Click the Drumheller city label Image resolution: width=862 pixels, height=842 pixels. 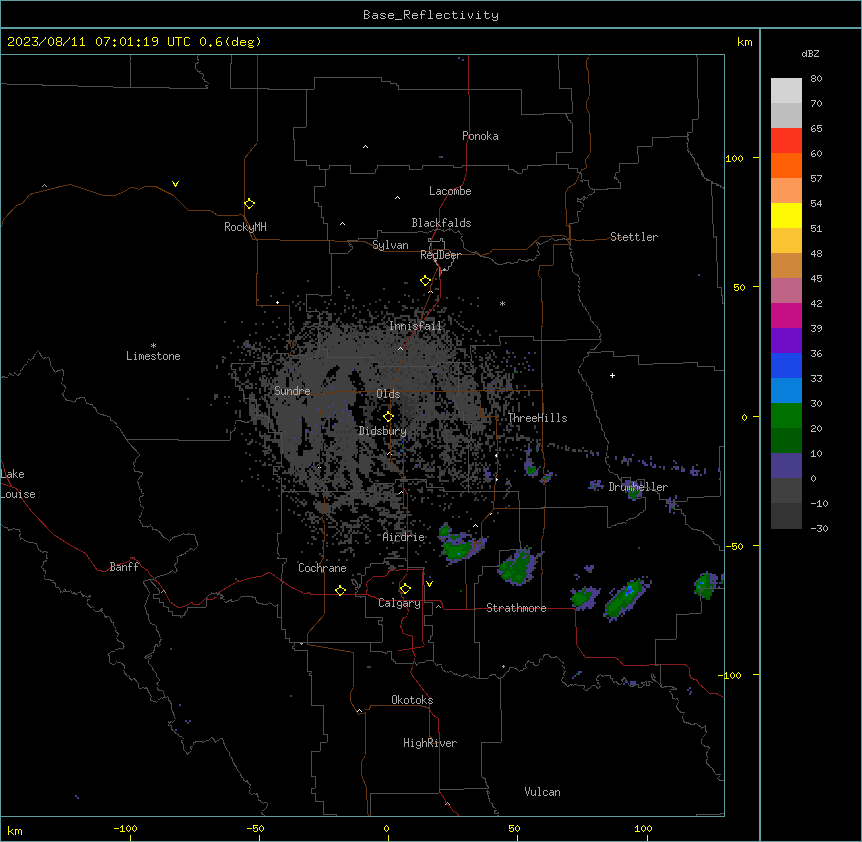[x=638, y=487]
